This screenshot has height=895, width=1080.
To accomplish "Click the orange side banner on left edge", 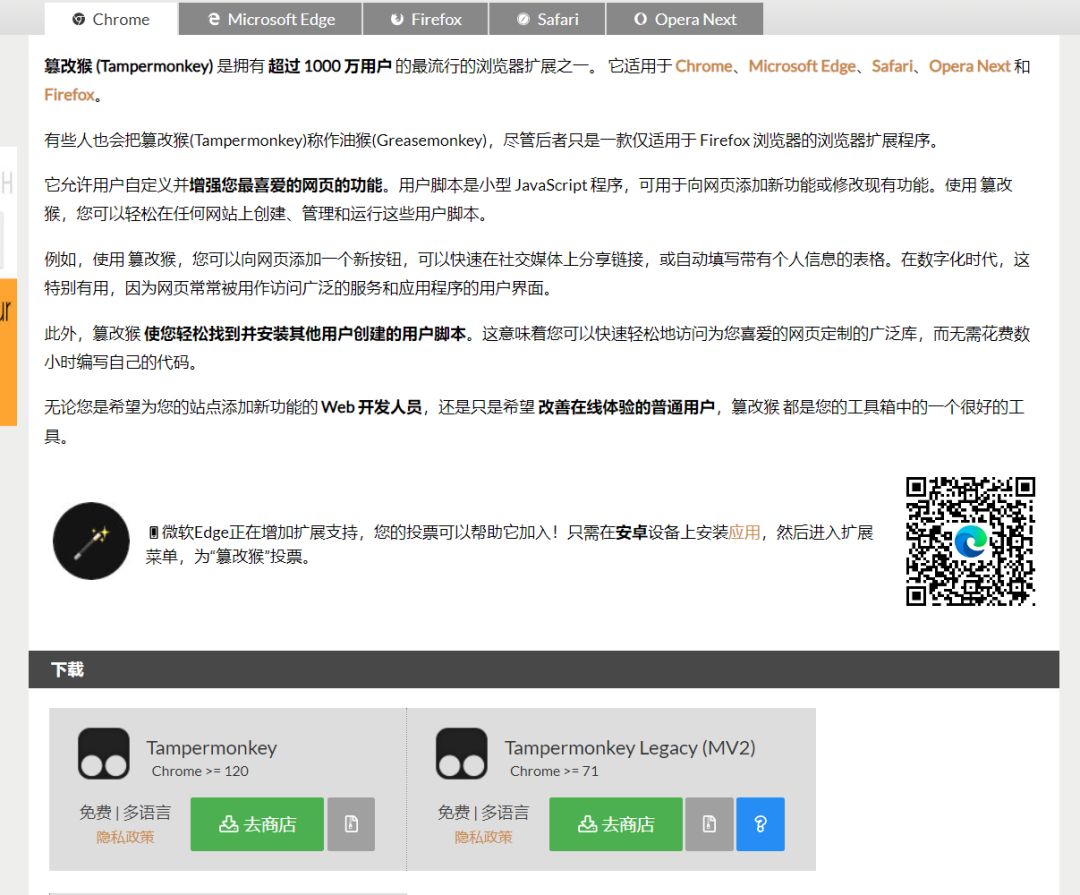I will click(8, 351).
